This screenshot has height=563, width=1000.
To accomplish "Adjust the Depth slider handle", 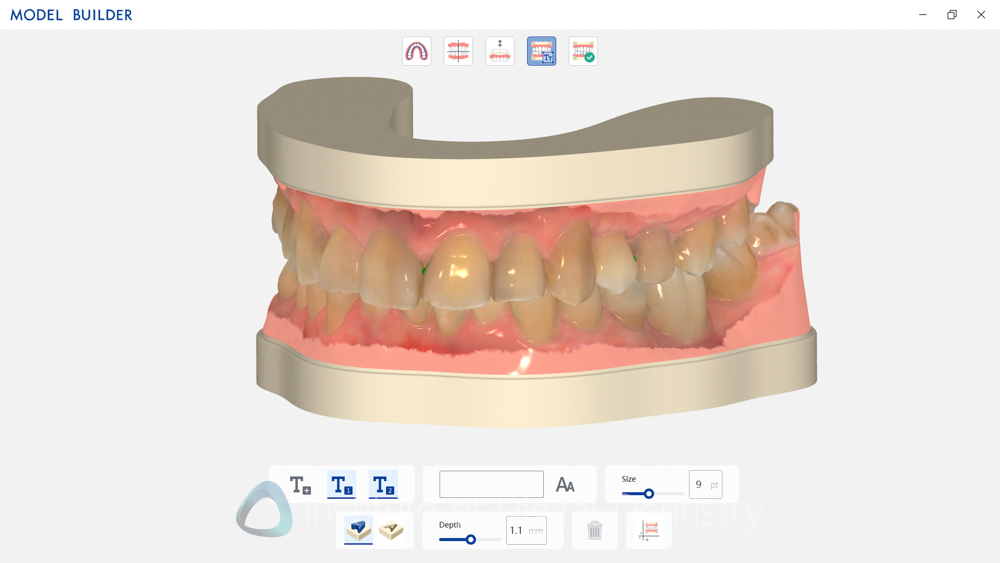I will (471, 539).
